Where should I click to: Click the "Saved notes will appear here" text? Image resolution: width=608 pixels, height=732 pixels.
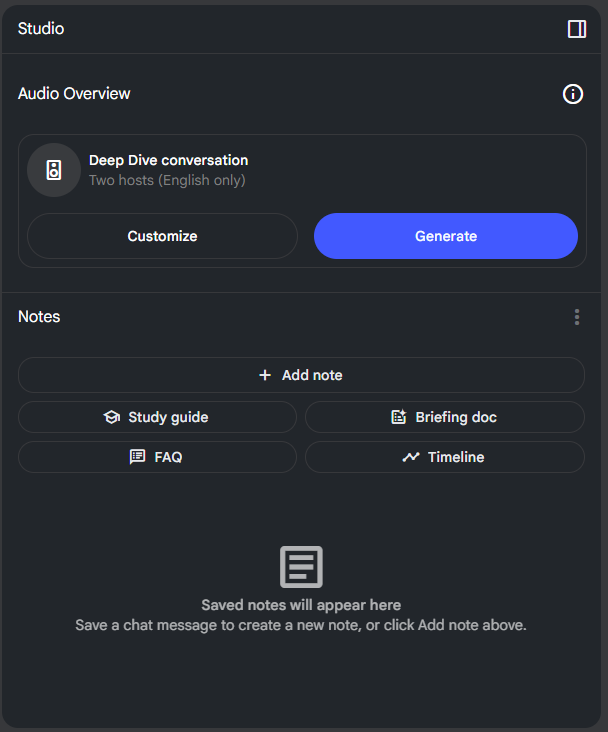tap(301, 605)
